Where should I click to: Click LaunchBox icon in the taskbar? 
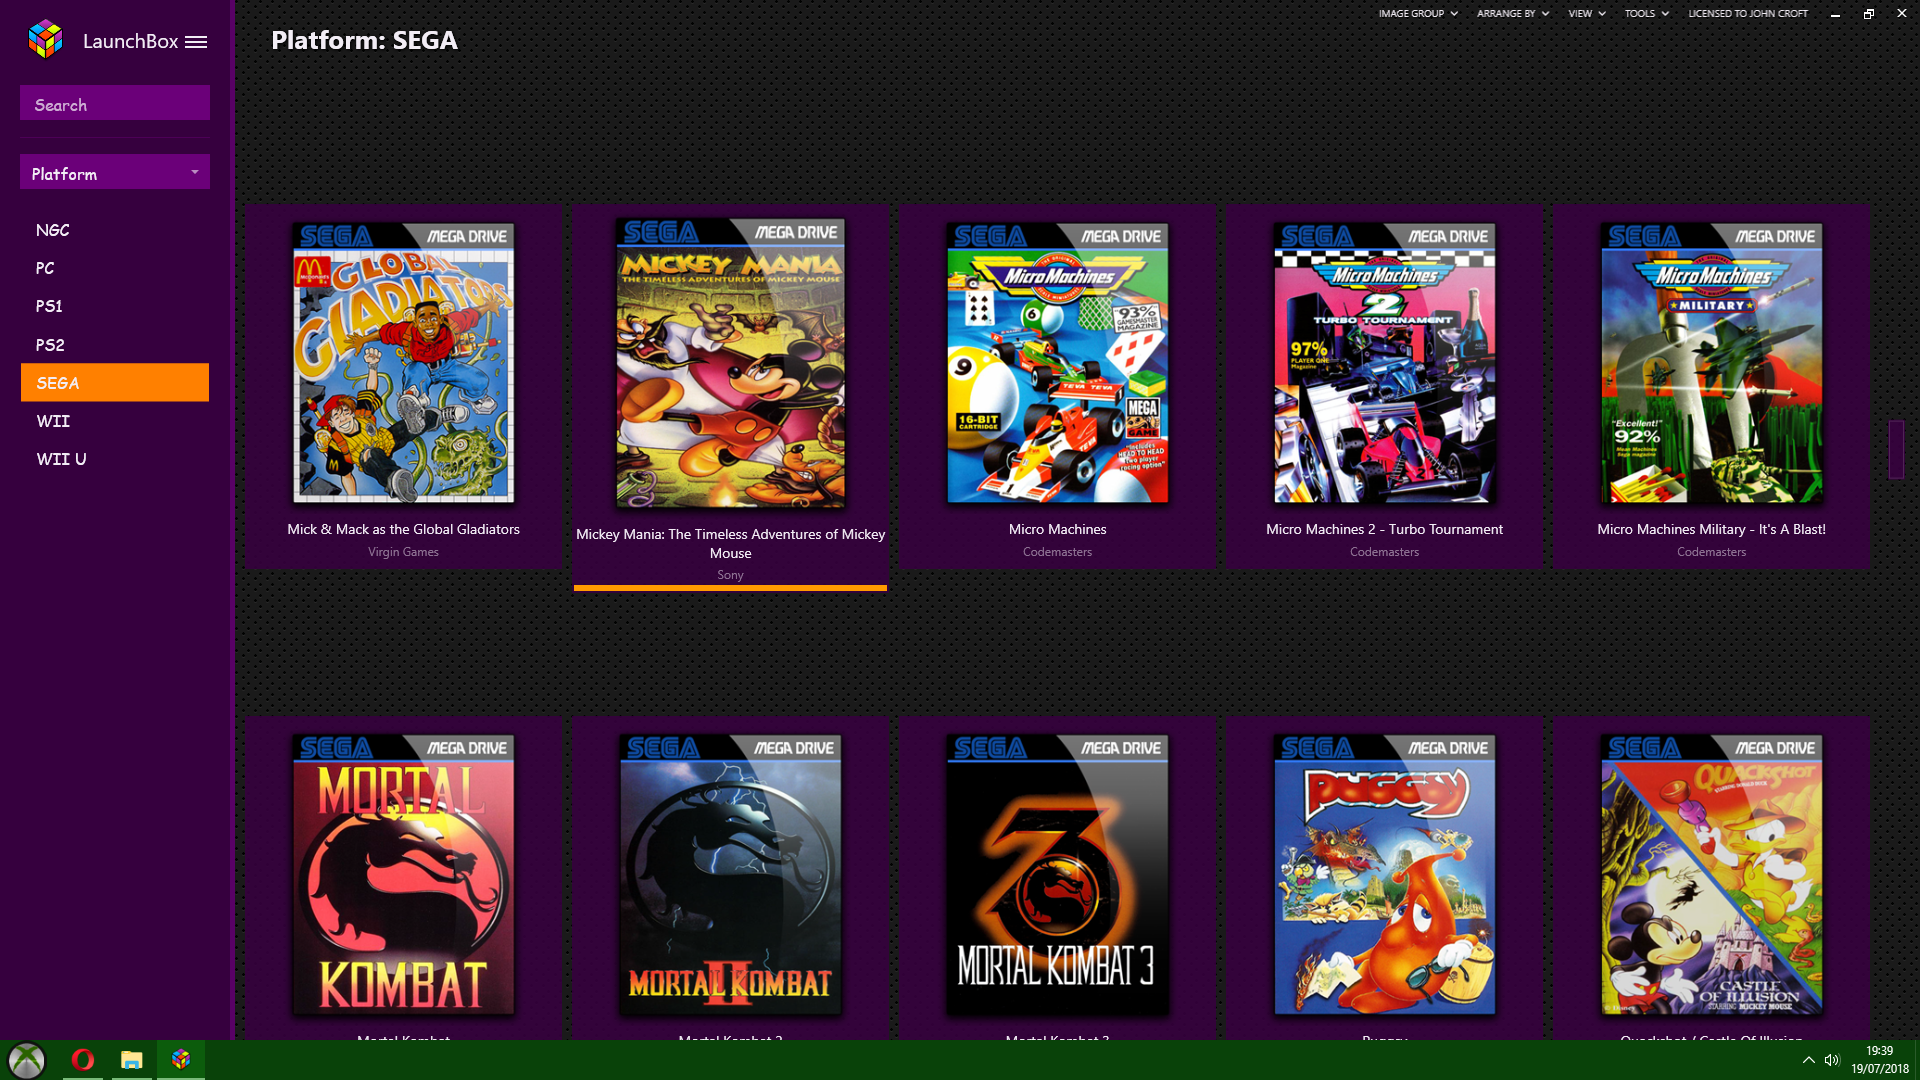[181, 1060]
